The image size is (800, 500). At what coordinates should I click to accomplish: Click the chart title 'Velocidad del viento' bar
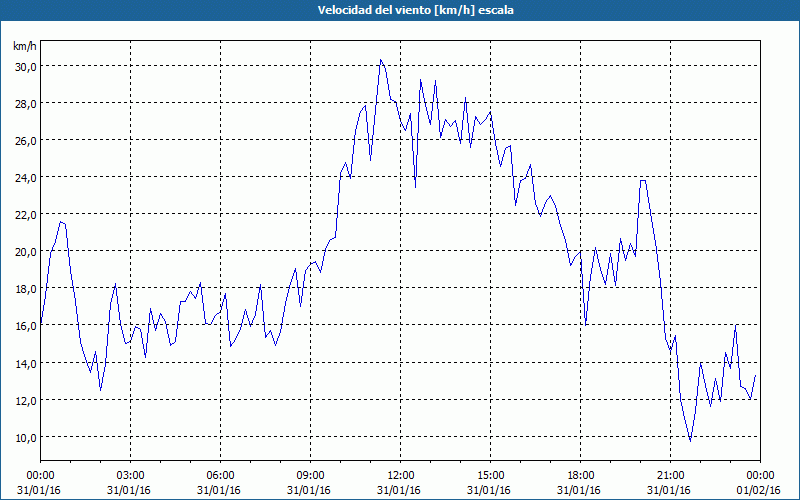pos(400,10)
